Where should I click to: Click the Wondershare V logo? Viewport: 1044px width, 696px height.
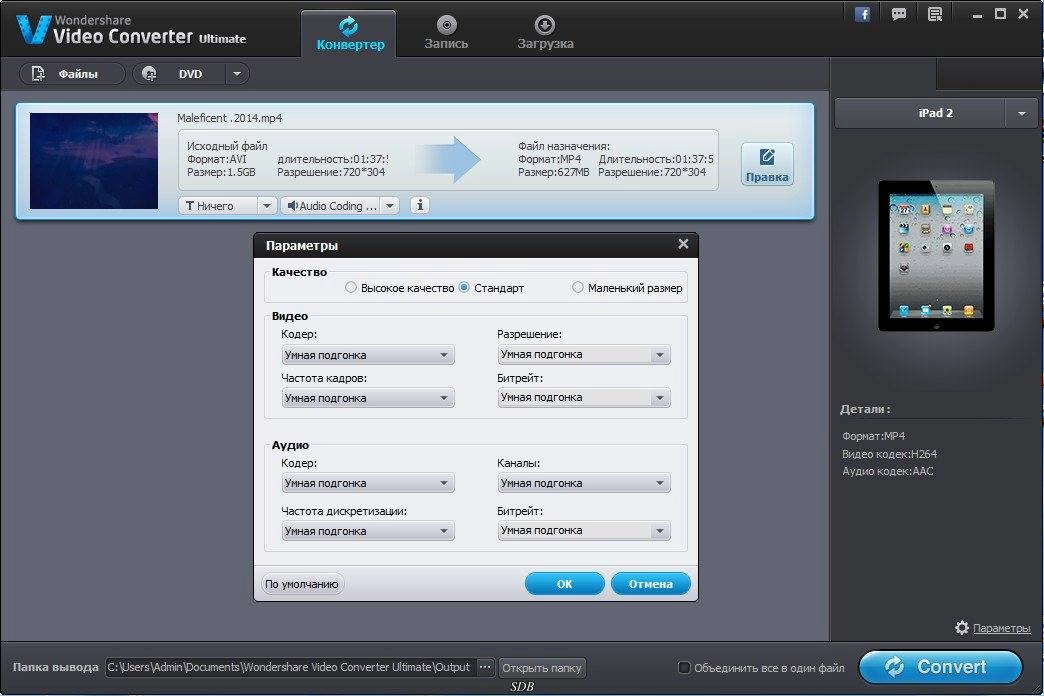pyautogui.click(x=33, y=30)
